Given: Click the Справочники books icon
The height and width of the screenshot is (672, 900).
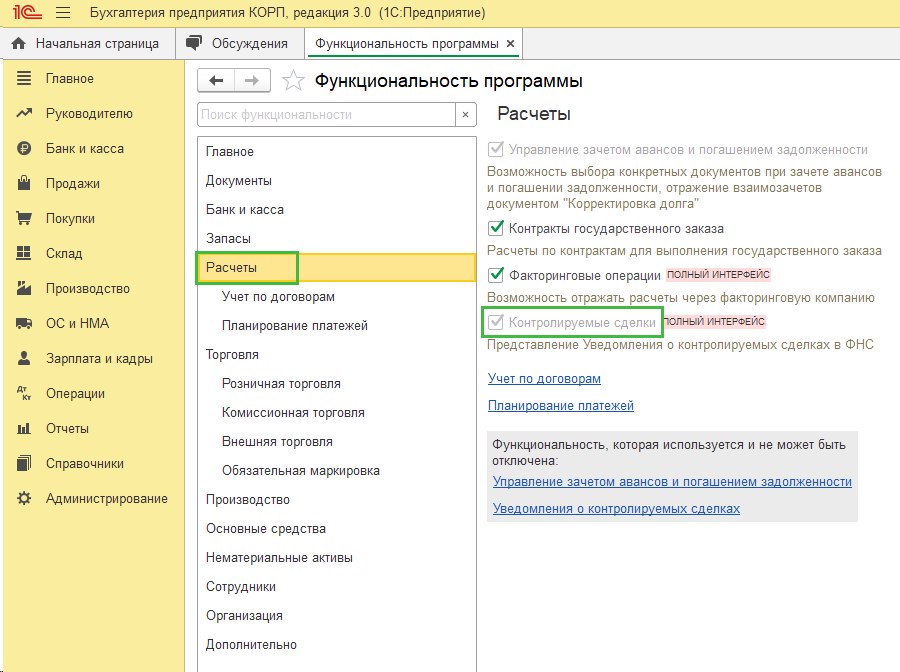Looking at the screenshot, I should [x=24, y=463].
